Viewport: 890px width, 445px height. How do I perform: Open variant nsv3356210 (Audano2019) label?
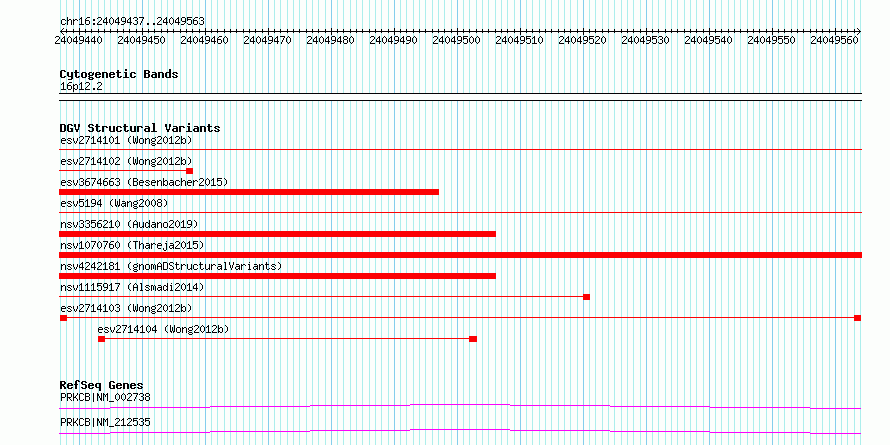coord(129,224)
